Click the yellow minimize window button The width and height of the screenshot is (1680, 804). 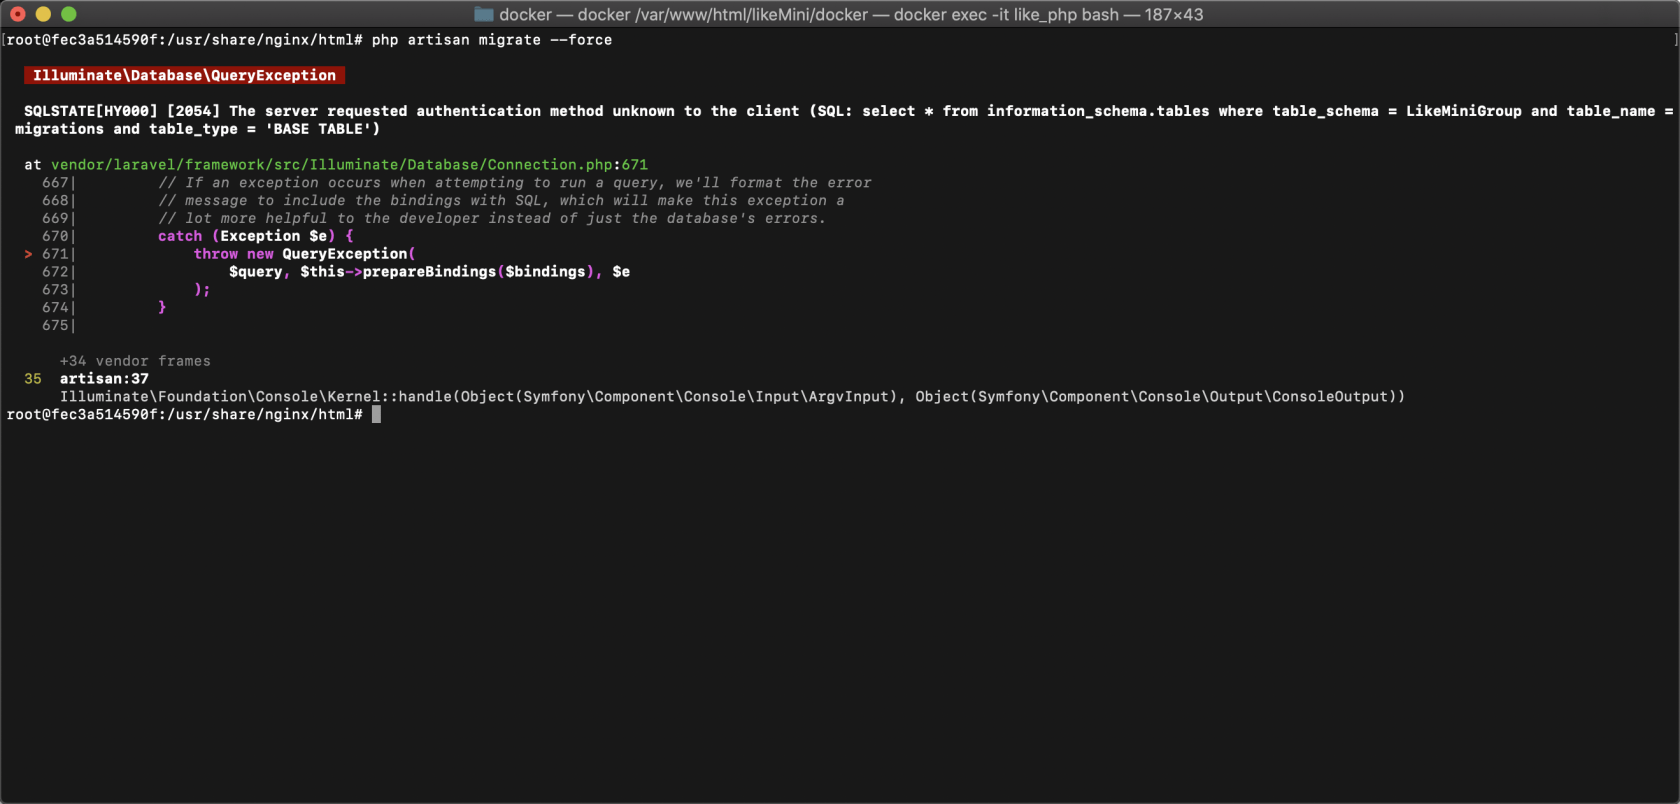[x=43, y=14]
